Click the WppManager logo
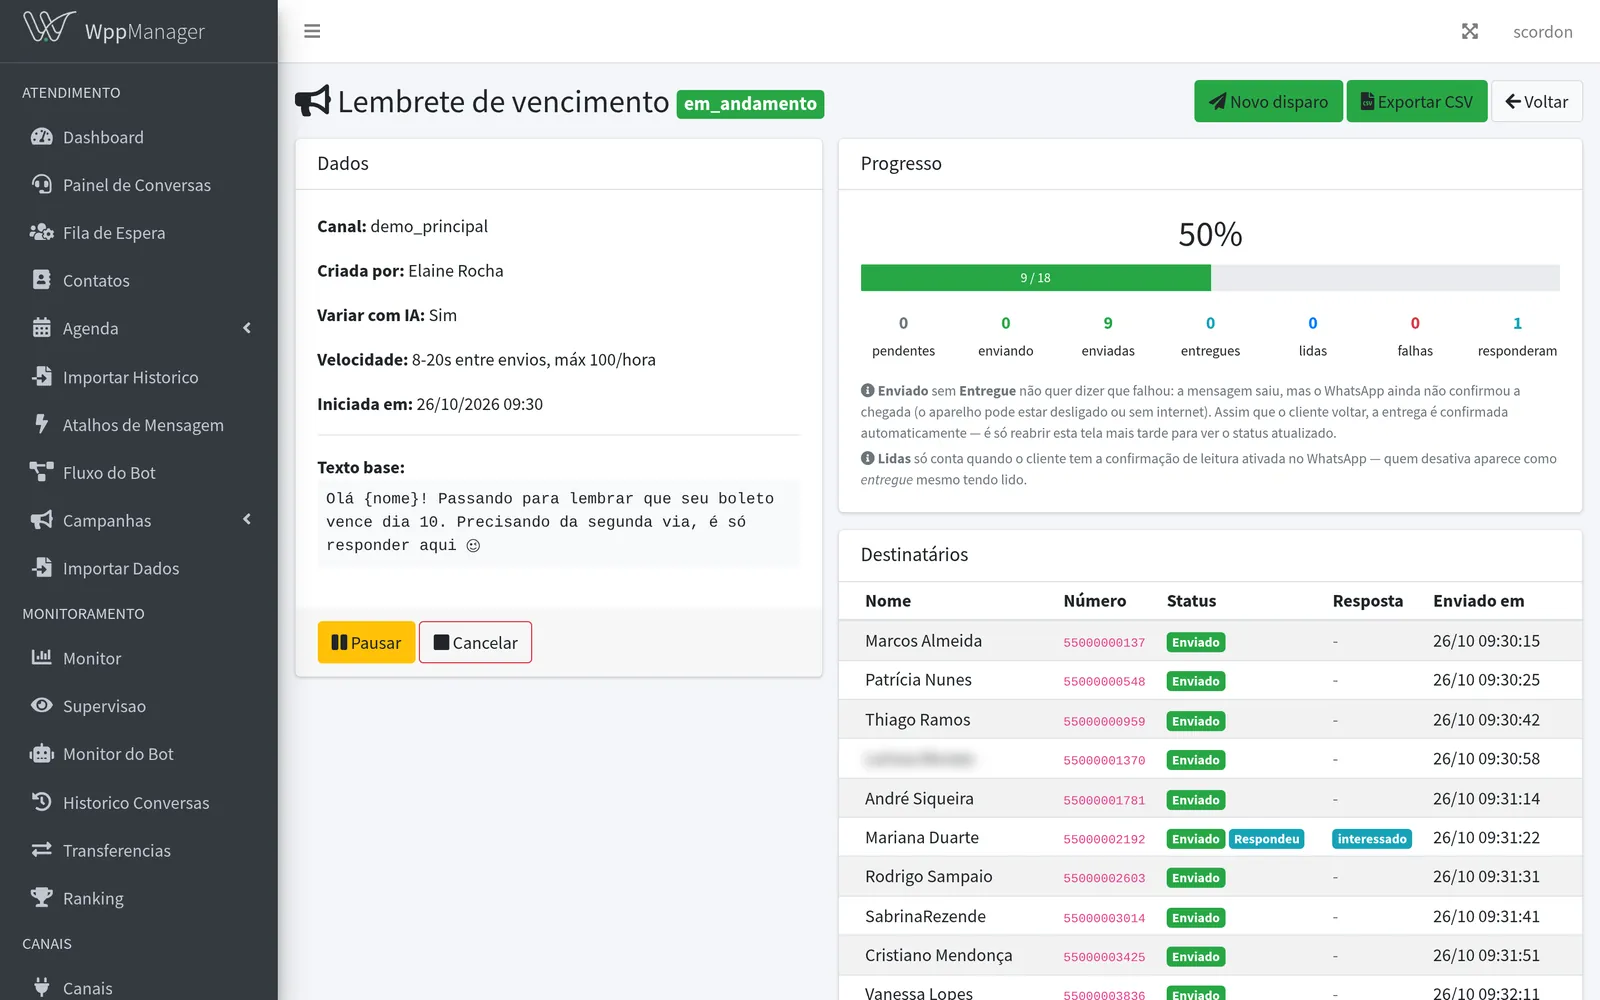Viewport: 1600px width, 1000px height. point(114,30)
